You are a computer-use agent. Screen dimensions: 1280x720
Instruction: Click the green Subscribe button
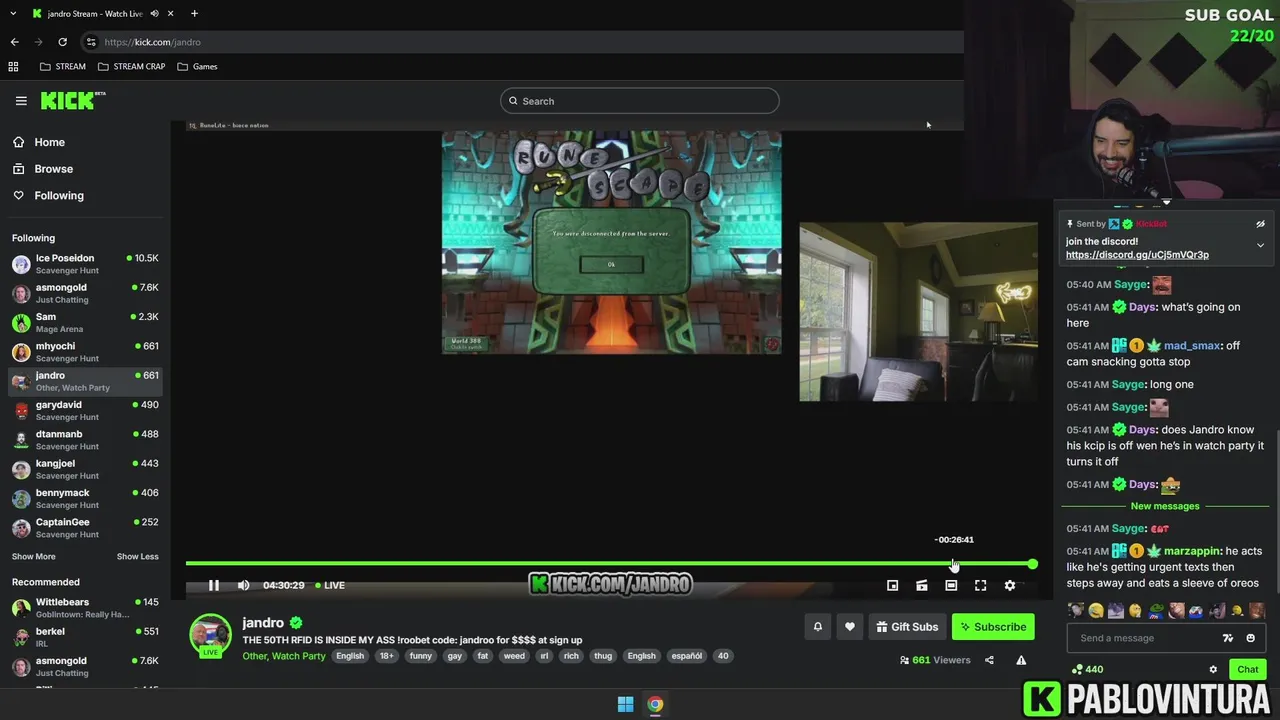[993, 627]
